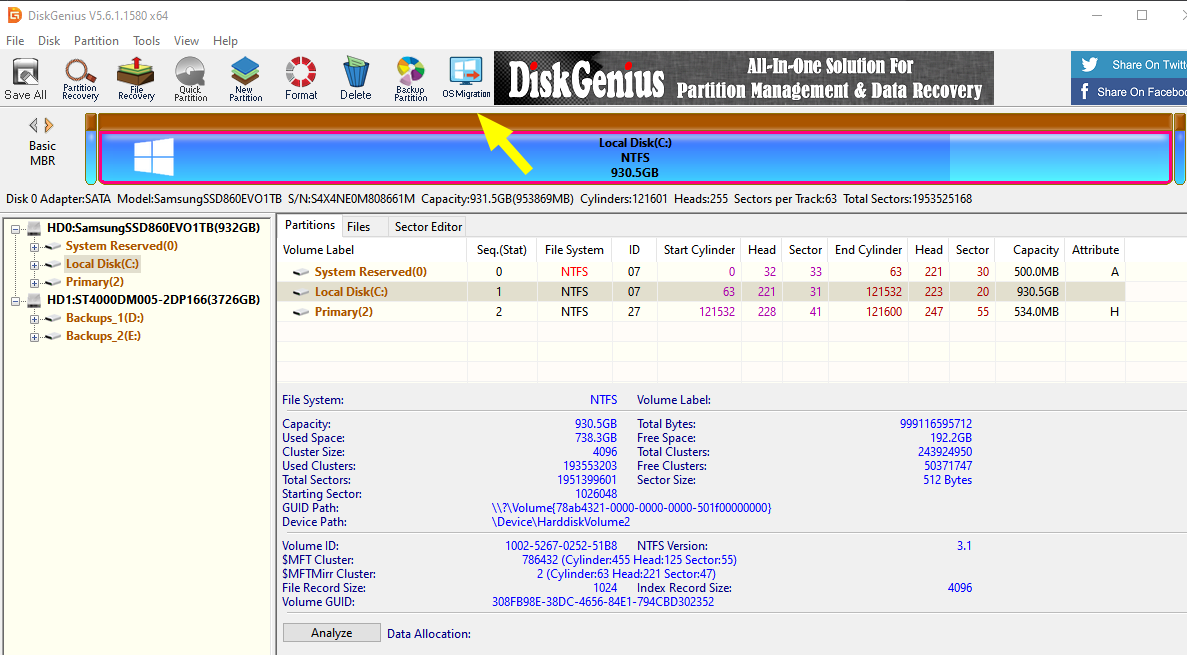Go to next disk with right arrow
This screenshot has height=655, width=1187.
(49, 125)
